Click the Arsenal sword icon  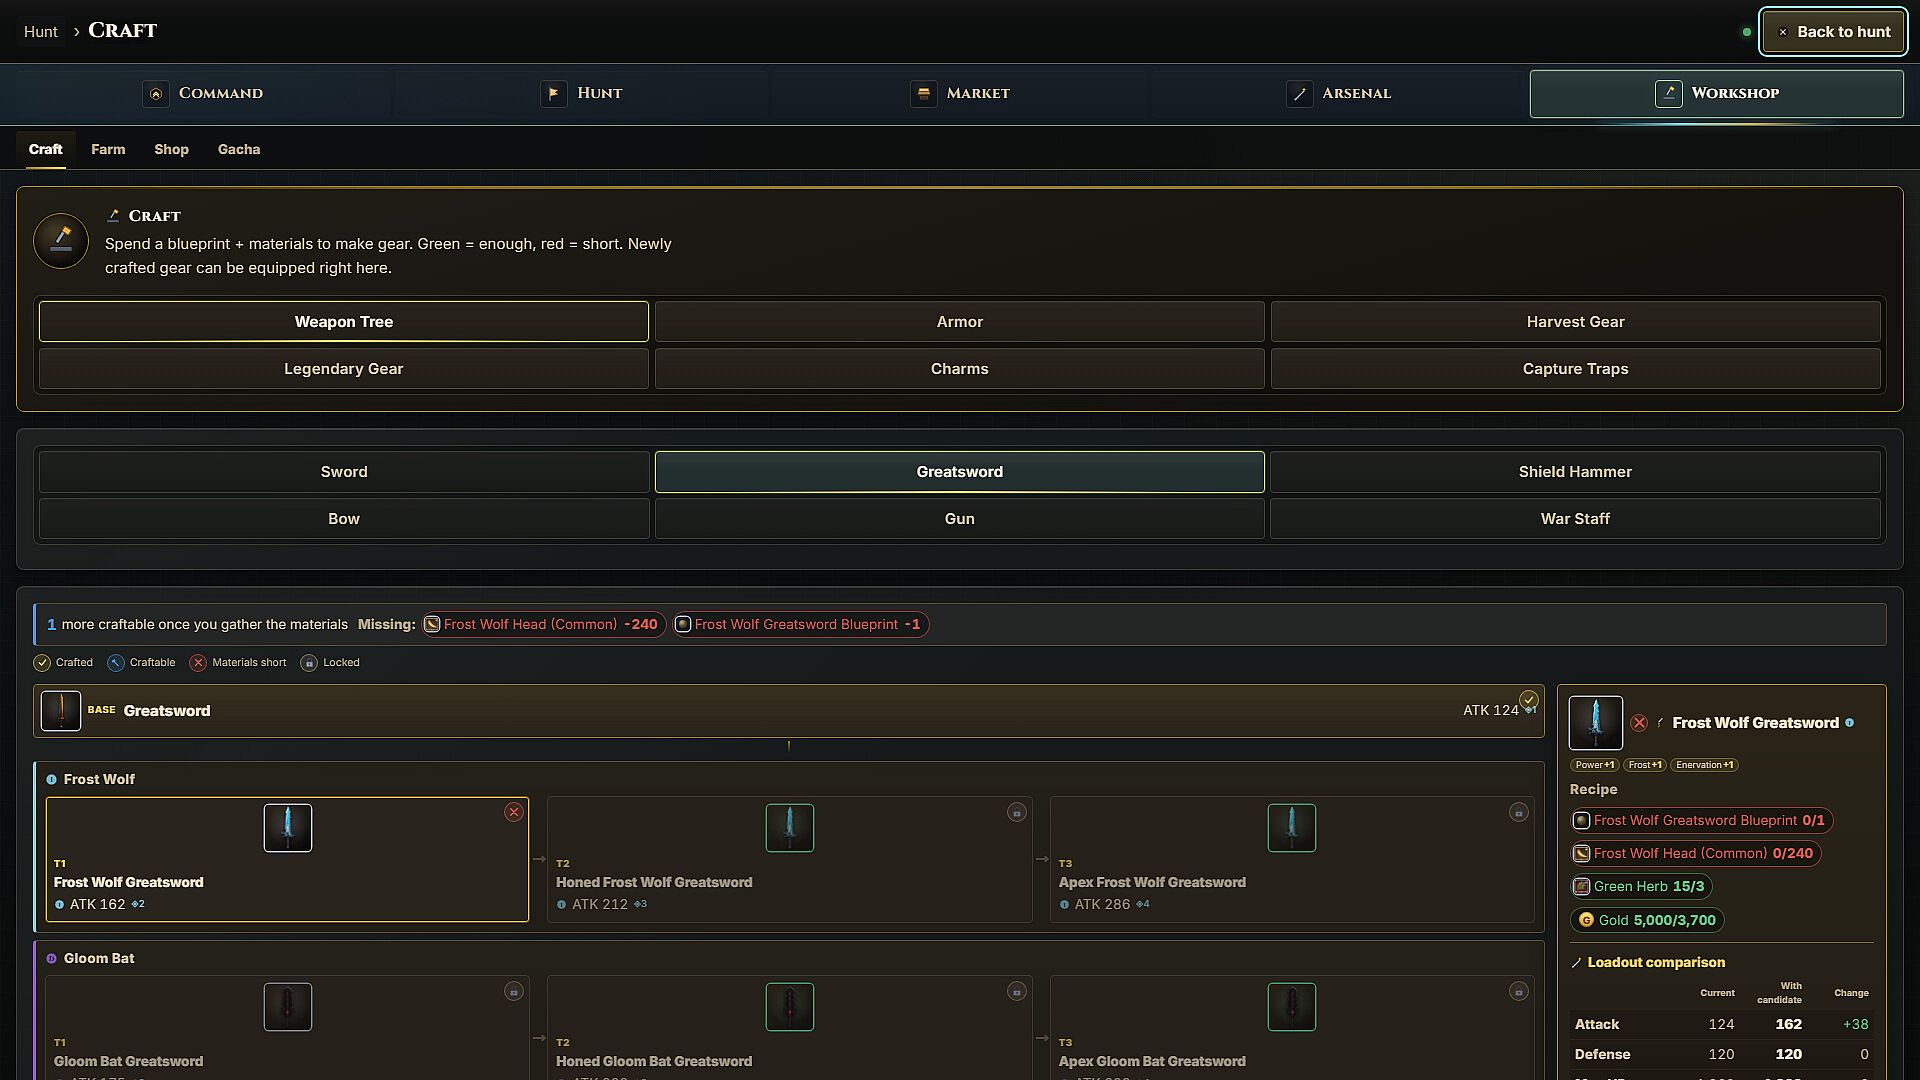pos(1299,93)
